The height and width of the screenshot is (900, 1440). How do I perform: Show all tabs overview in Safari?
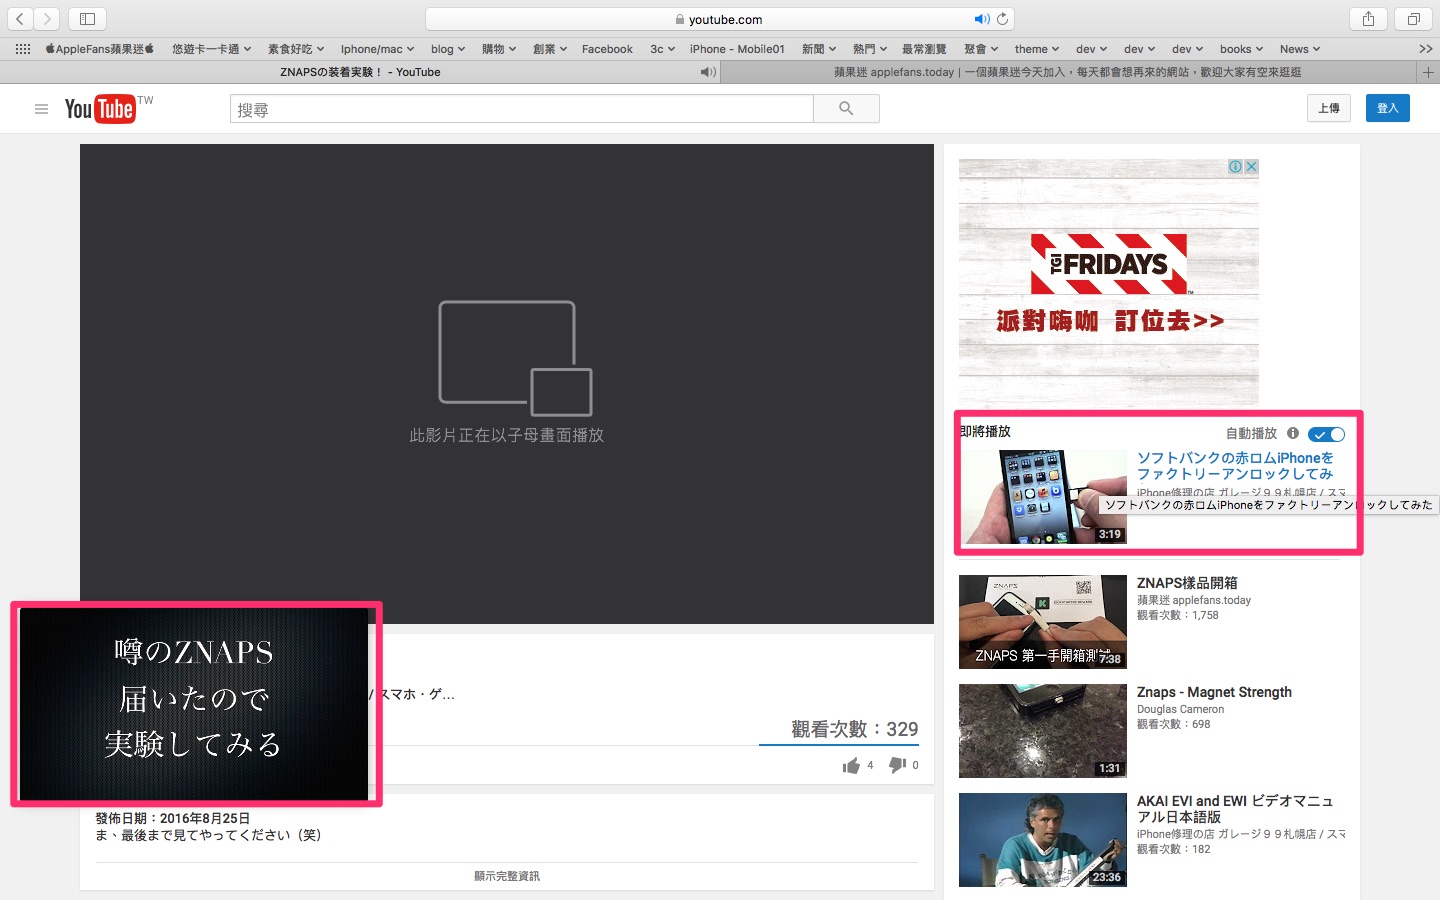pyautogui.click(x=1413, y=19)
